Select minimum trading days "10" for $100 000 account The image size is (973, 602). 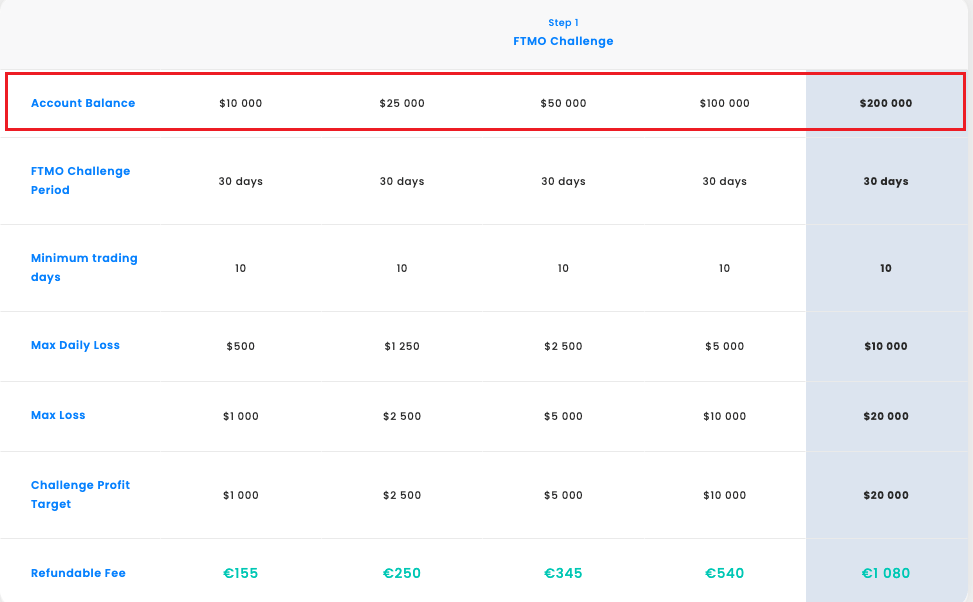click(725, 268)
